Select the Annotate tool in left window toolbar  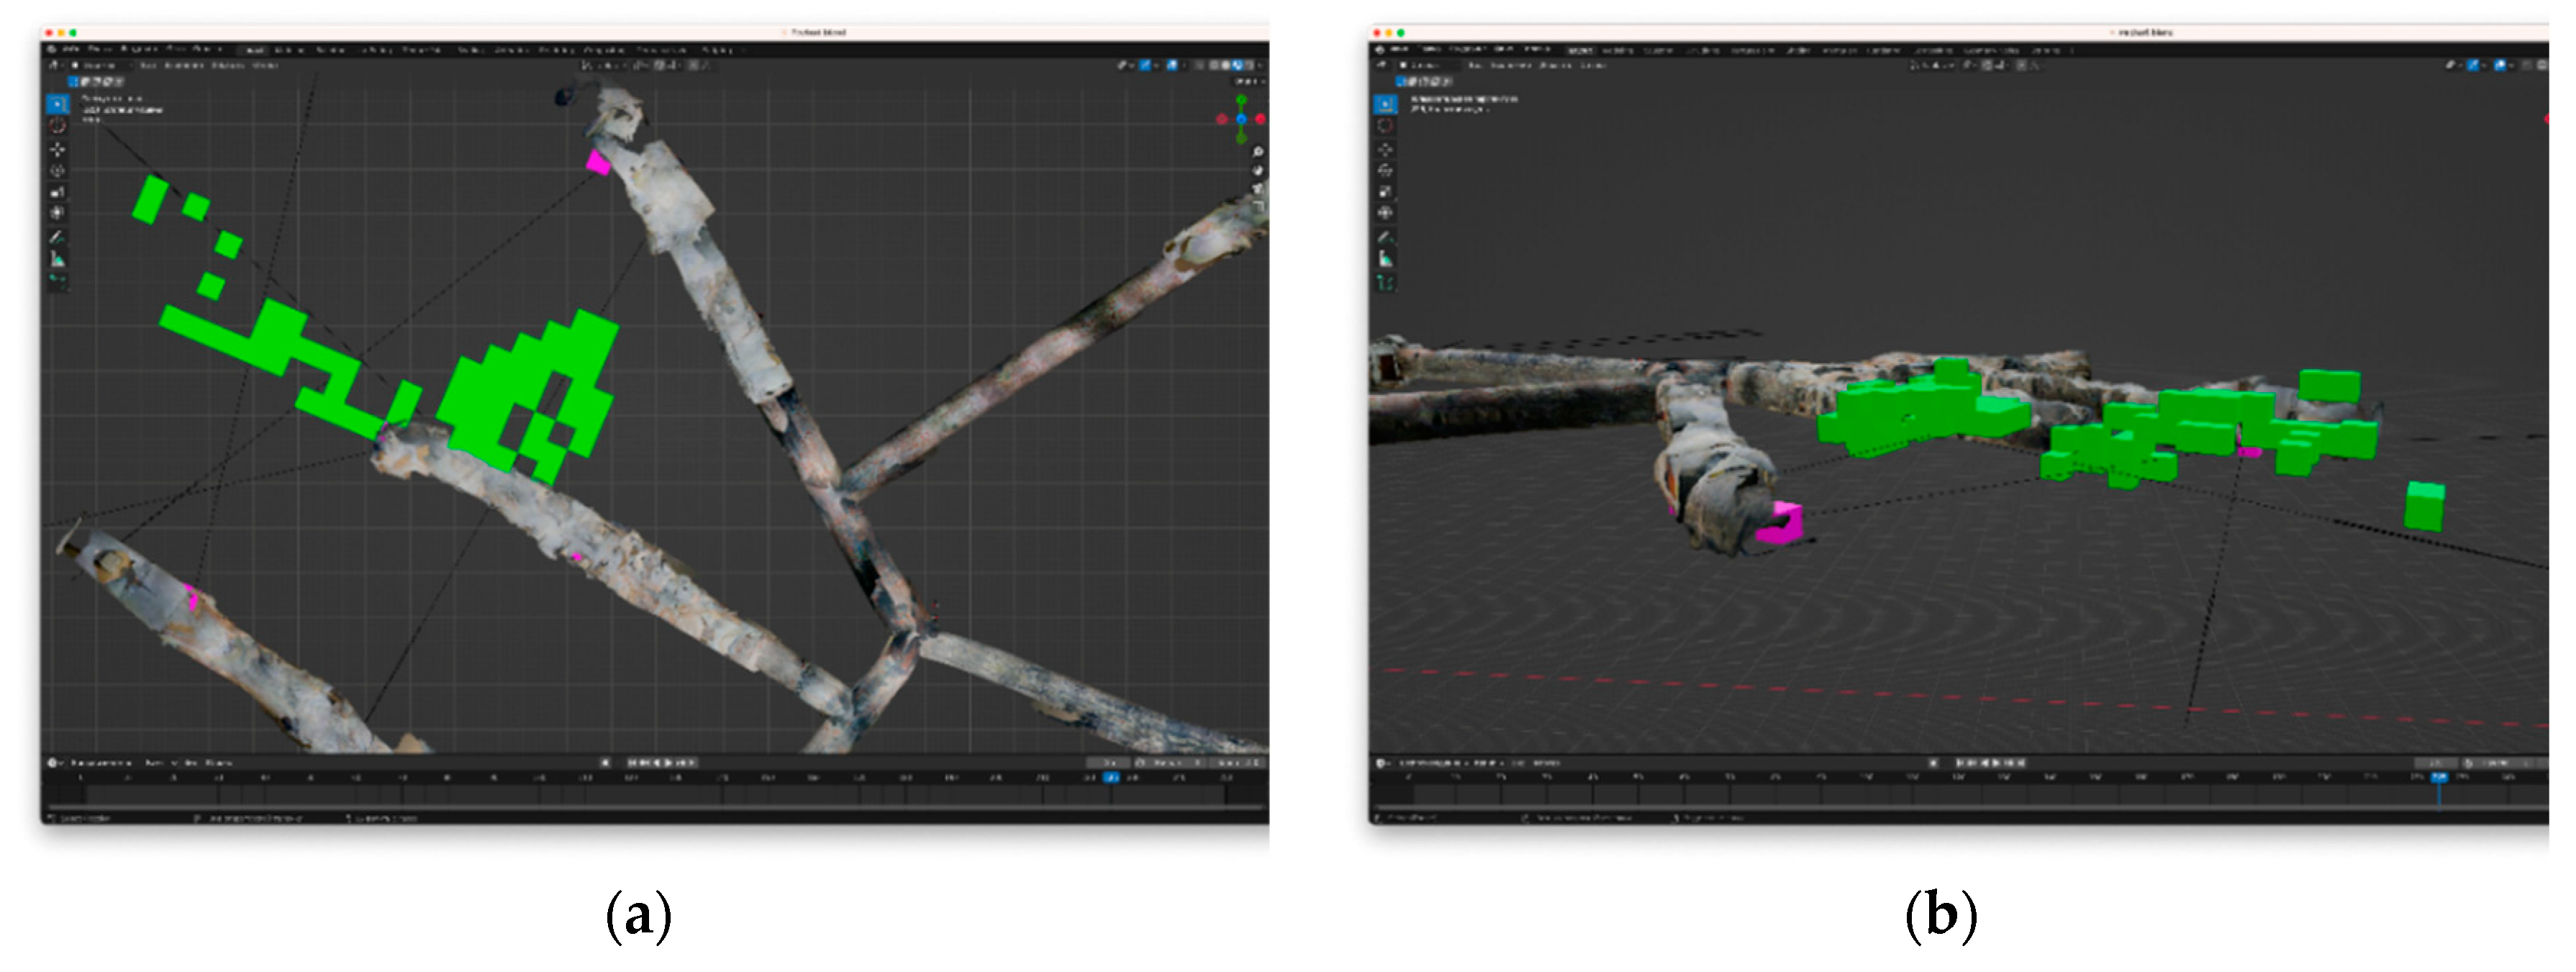[58, 238]
